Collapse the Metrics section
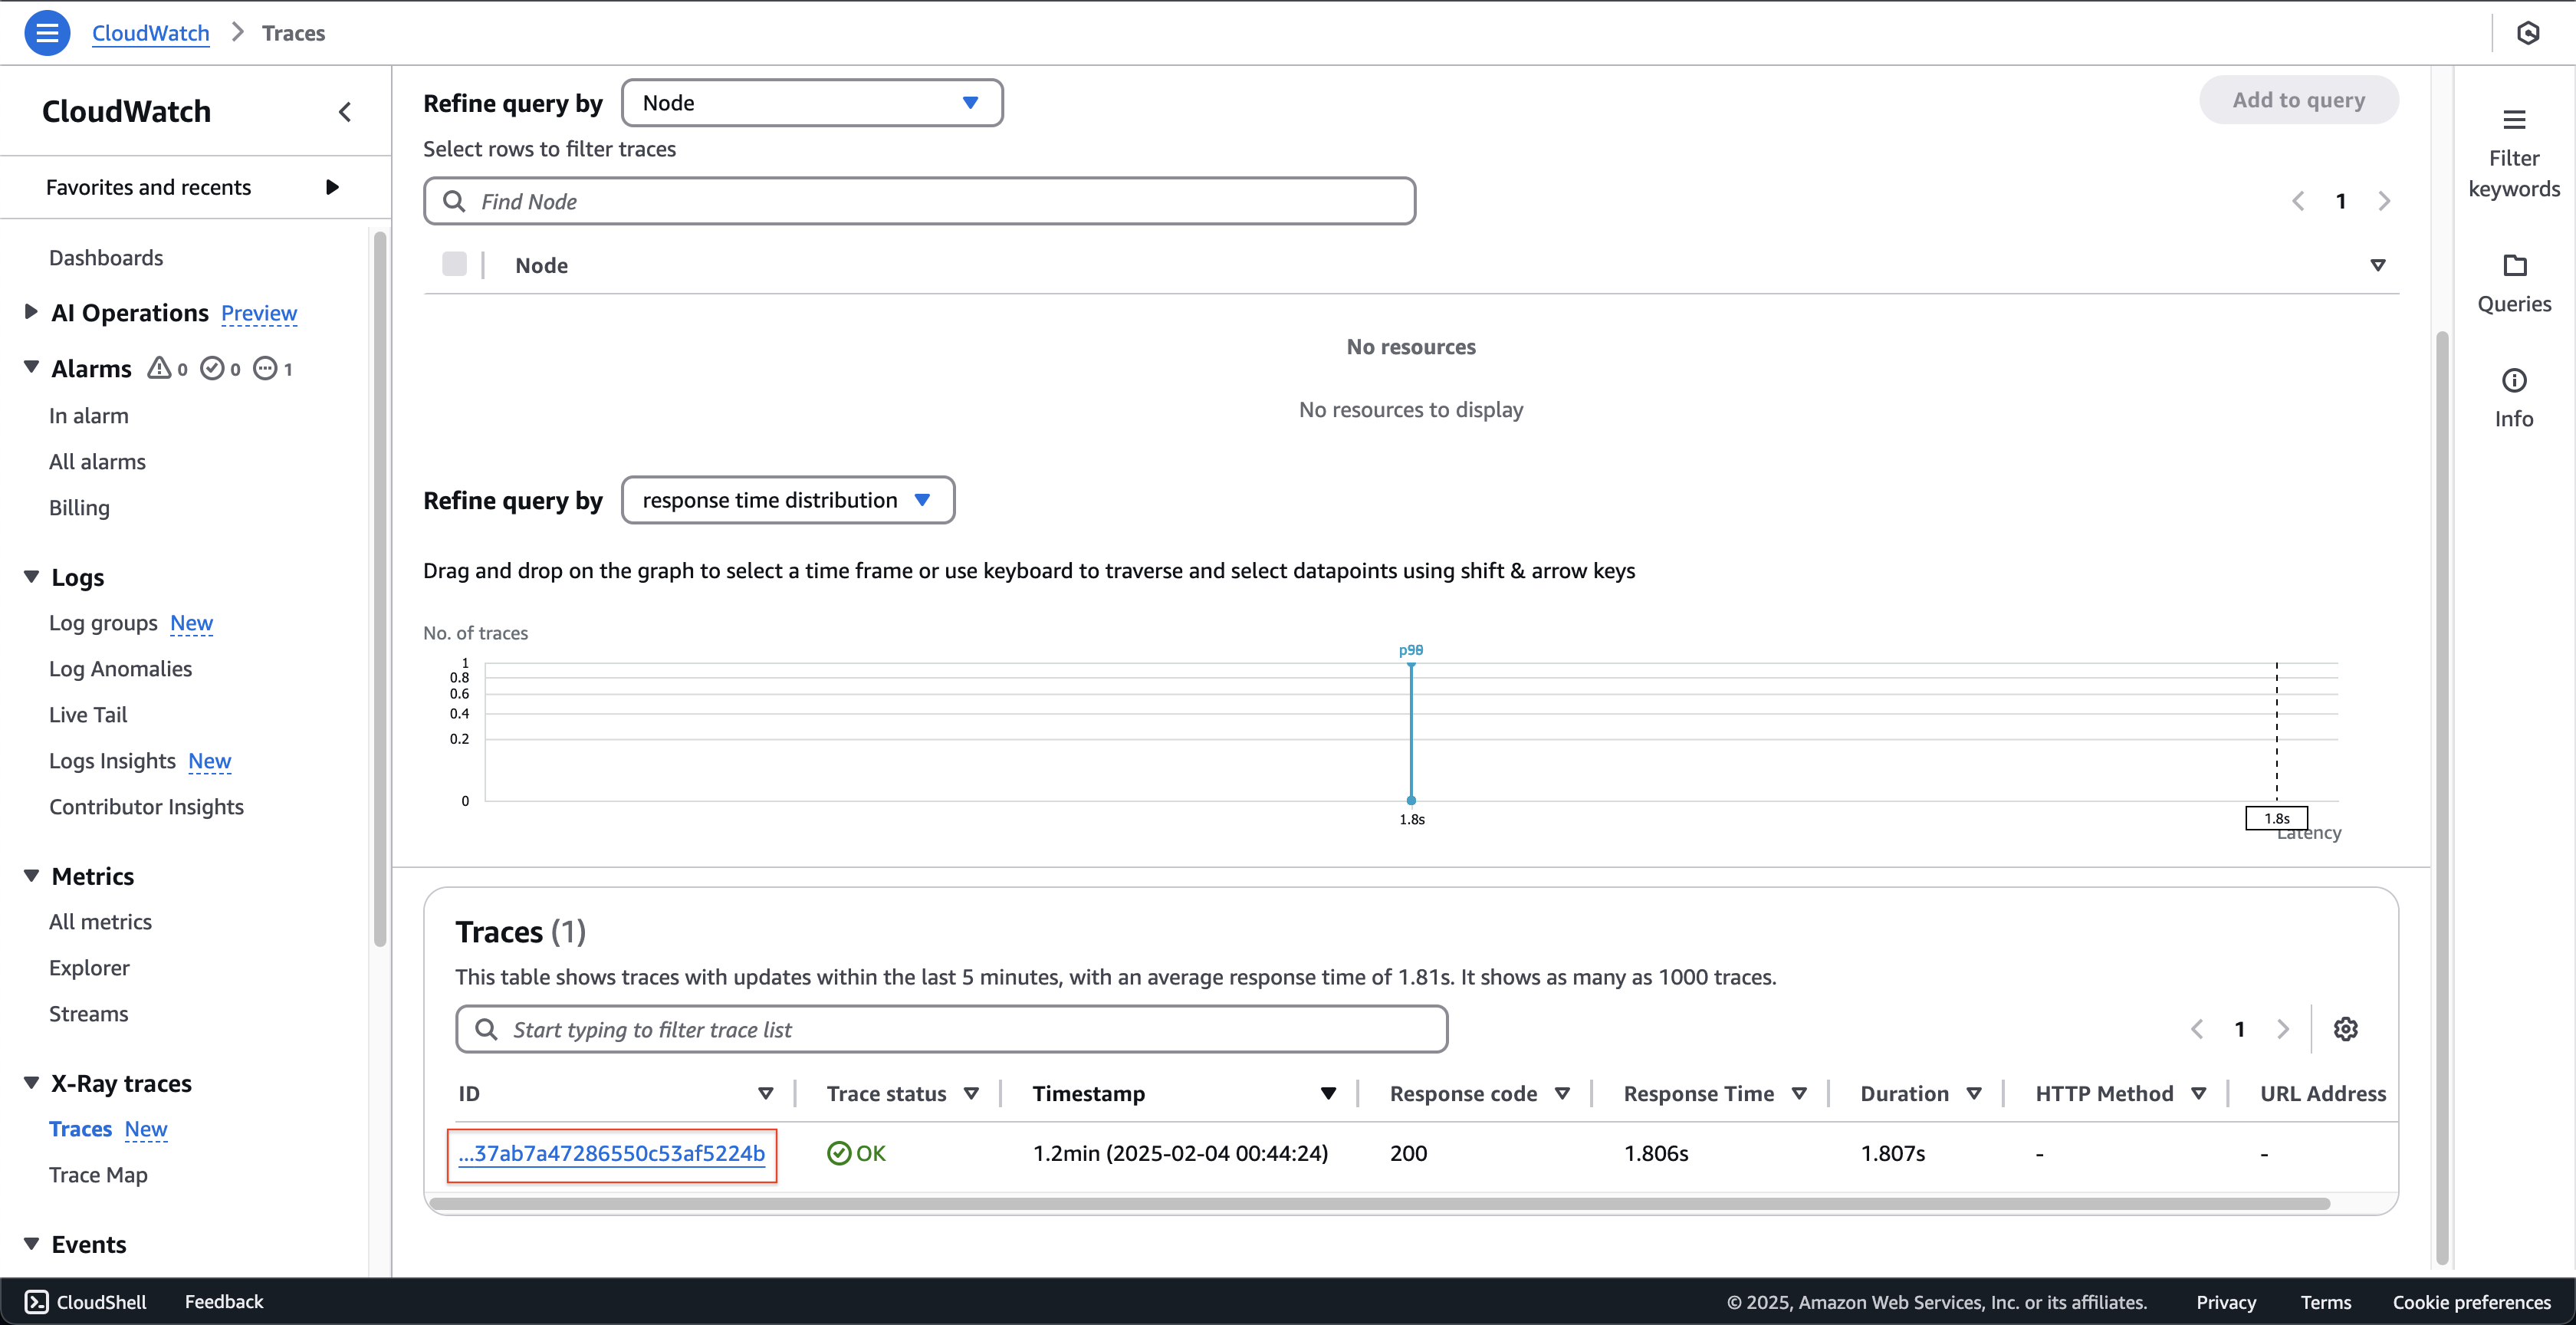 [31, 875]
